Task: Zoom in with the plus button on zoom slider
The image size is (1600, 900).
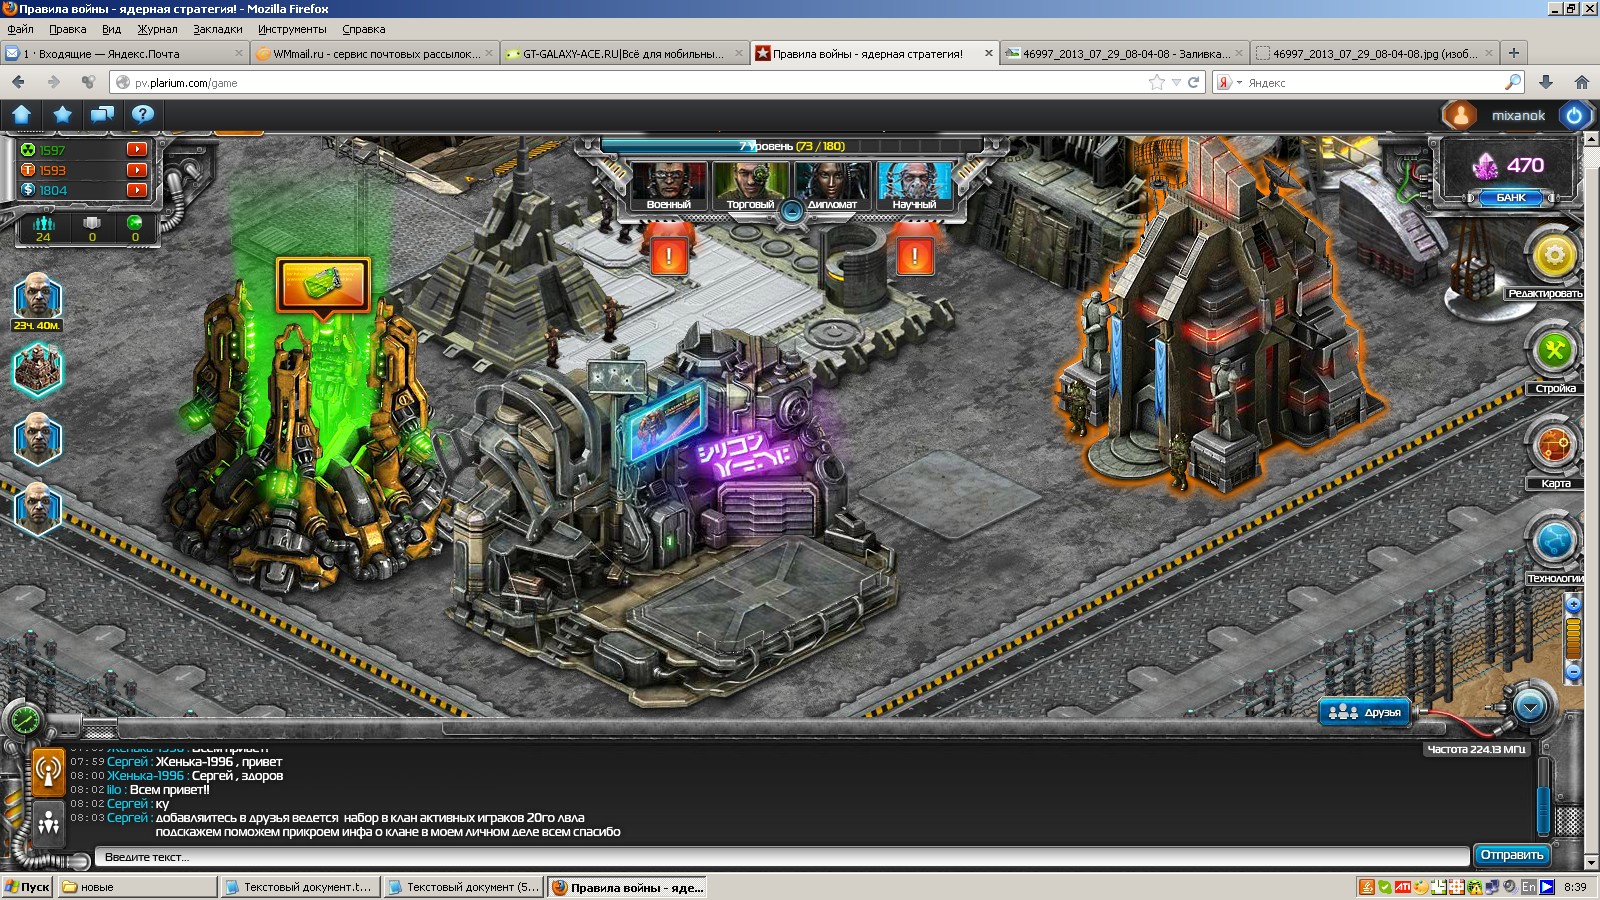Action: click(1573, 604)
